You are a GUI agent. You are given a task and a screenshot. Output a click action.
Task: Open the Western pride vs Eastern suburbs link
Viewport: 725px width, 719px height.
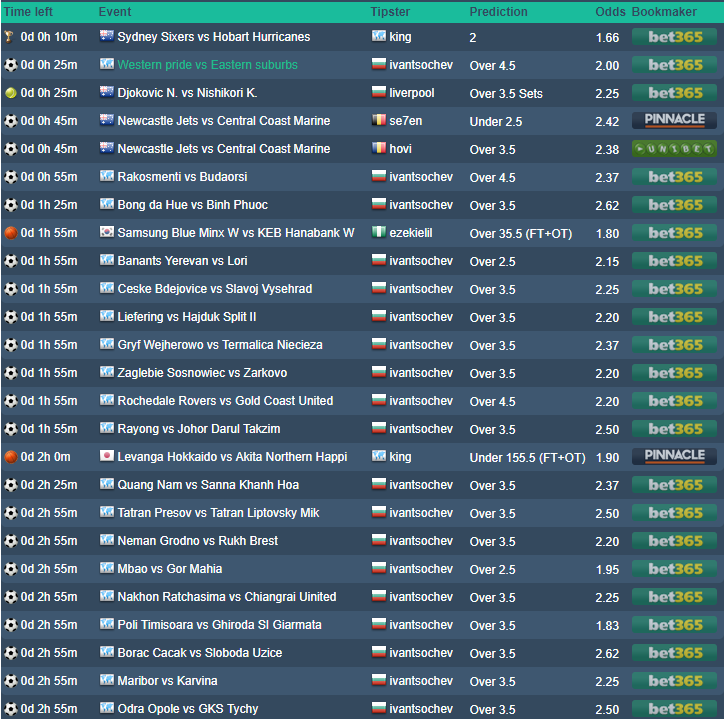pyautogui.click(x=208, y=65)
